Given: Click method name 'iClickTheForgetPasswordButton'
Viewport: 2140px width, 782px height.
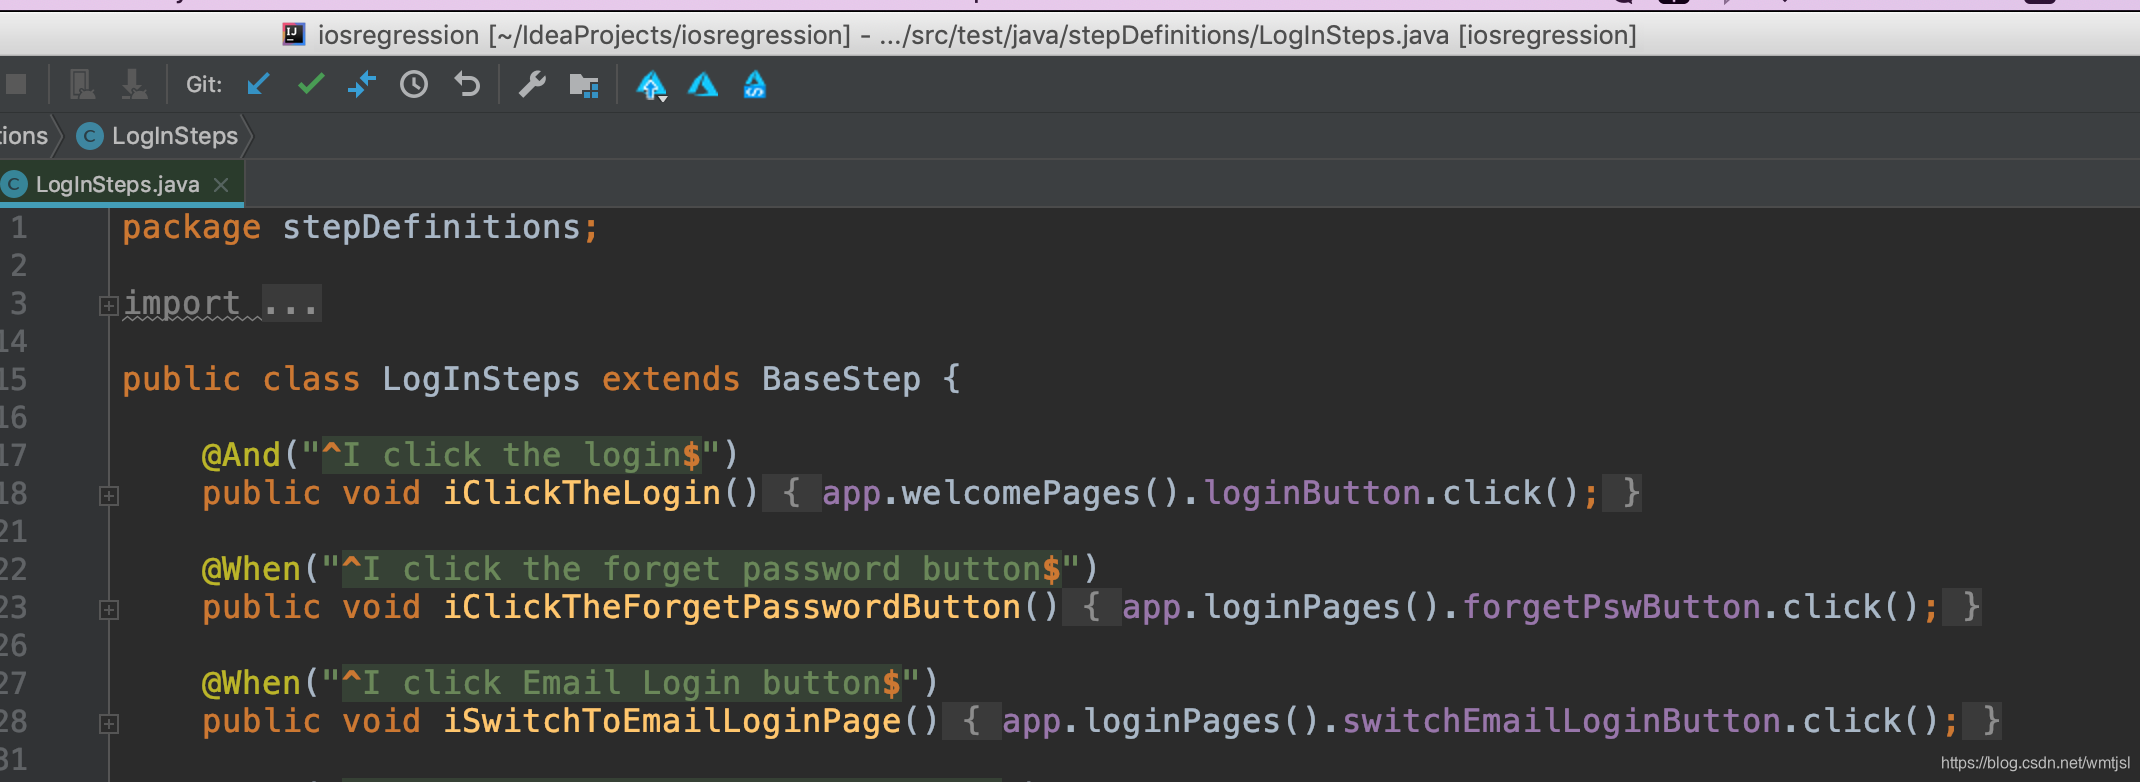Looking at the screenshot, I should pyautogui.click(x=731, y=607).
